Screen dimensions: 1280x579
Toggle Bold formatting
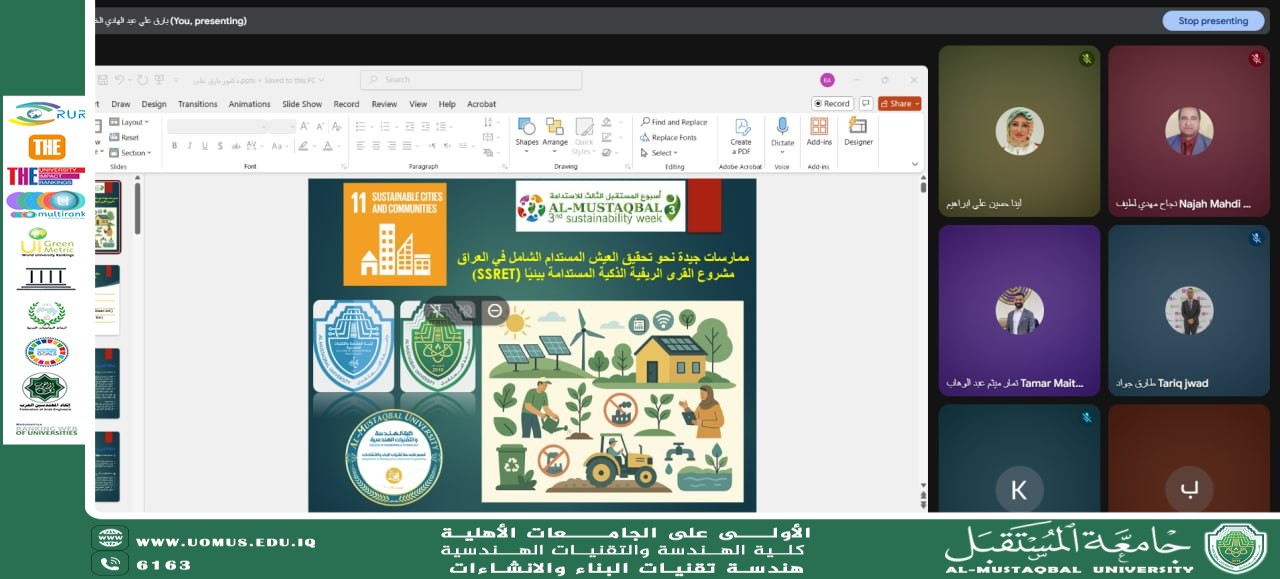174,145
